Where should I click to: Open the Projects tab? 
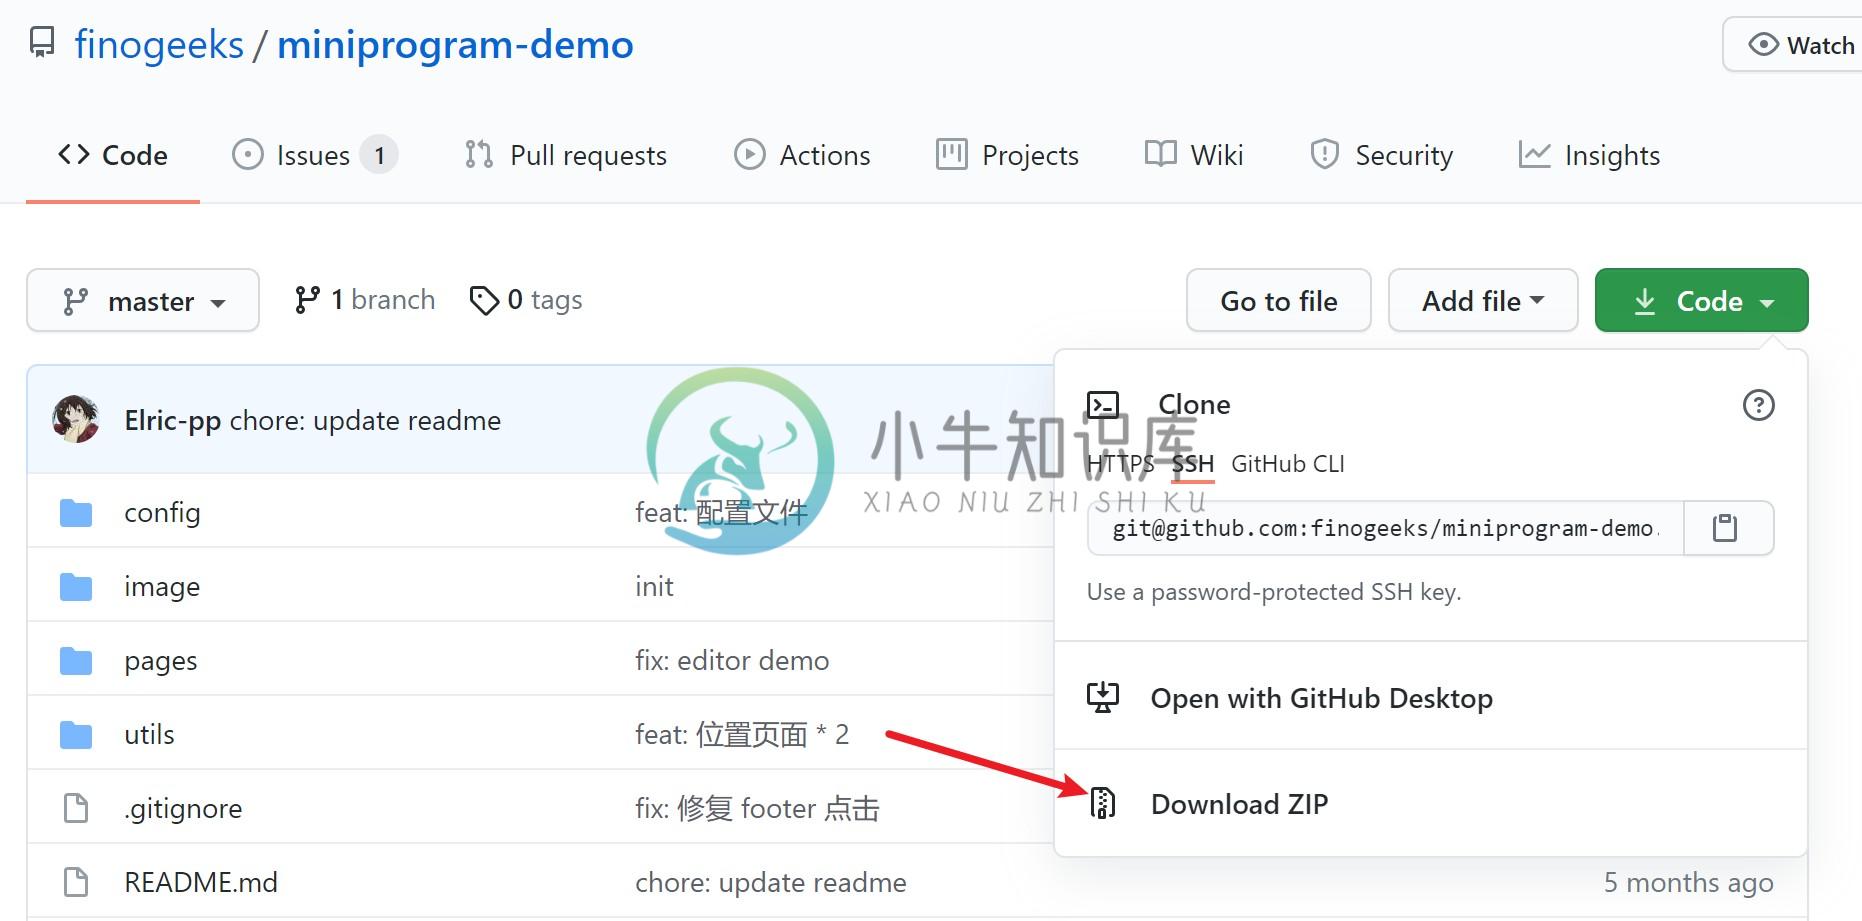point(1007,155)
